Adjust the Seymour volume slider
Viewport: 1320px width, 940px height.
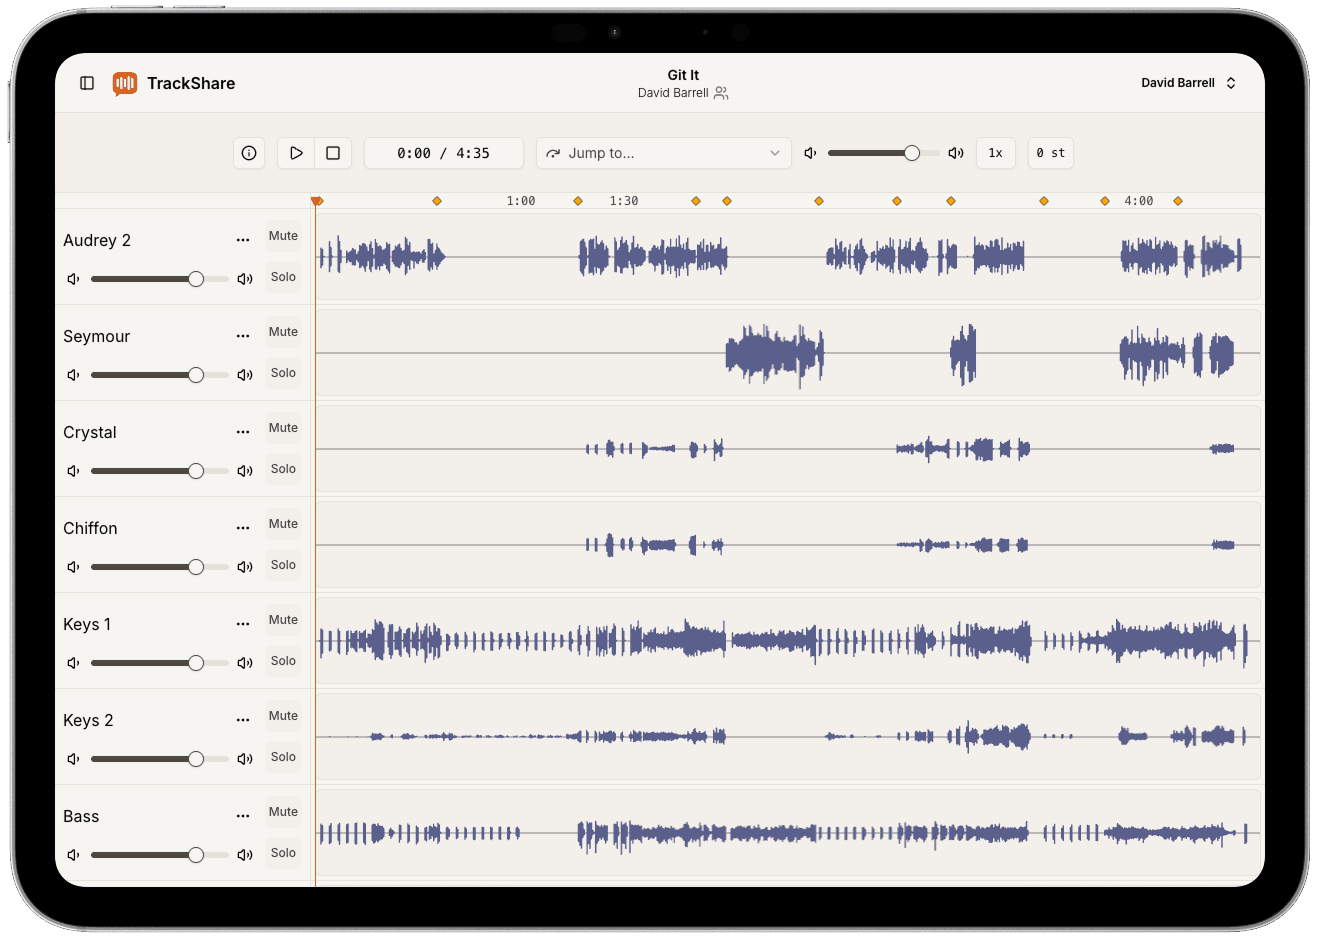(x=160, y=374)
